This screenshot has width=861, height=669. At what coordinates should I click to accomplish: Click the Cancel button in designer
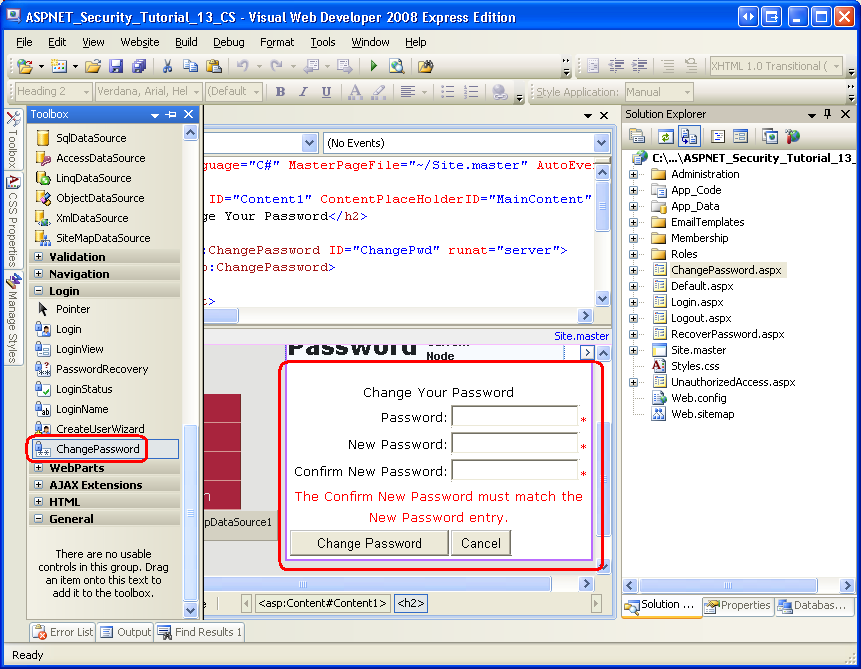[x=481, y=543]
